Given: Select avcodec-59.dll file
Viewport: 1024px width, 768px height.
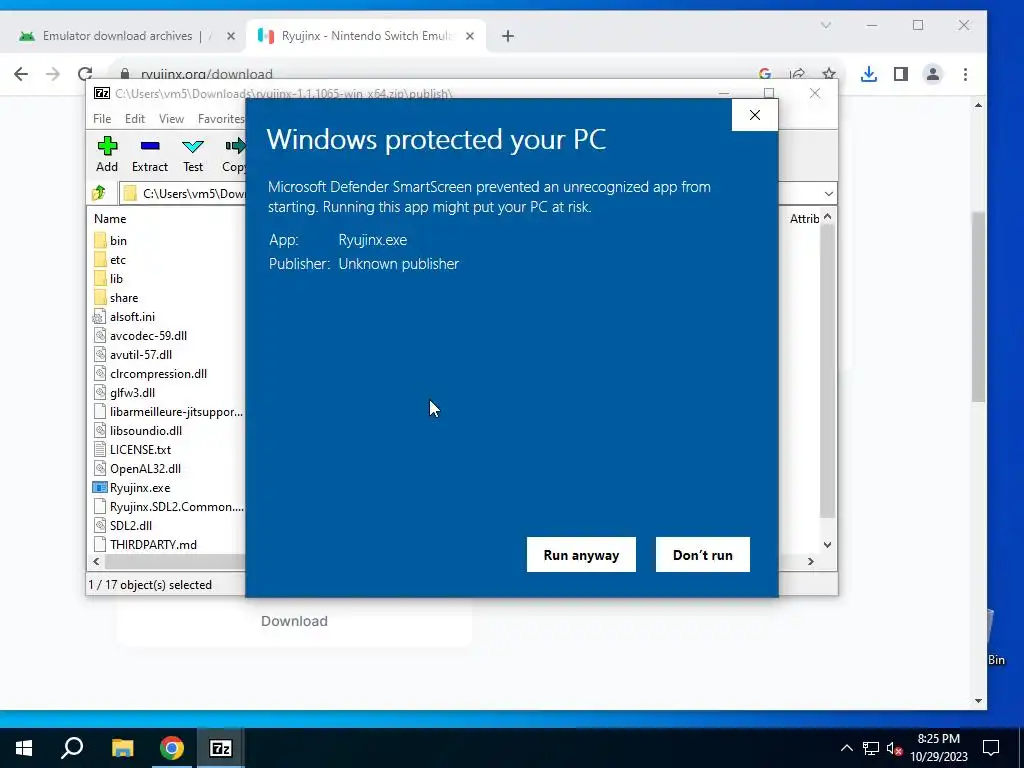Looking at the screenshot, I should [x=140, y=335].
